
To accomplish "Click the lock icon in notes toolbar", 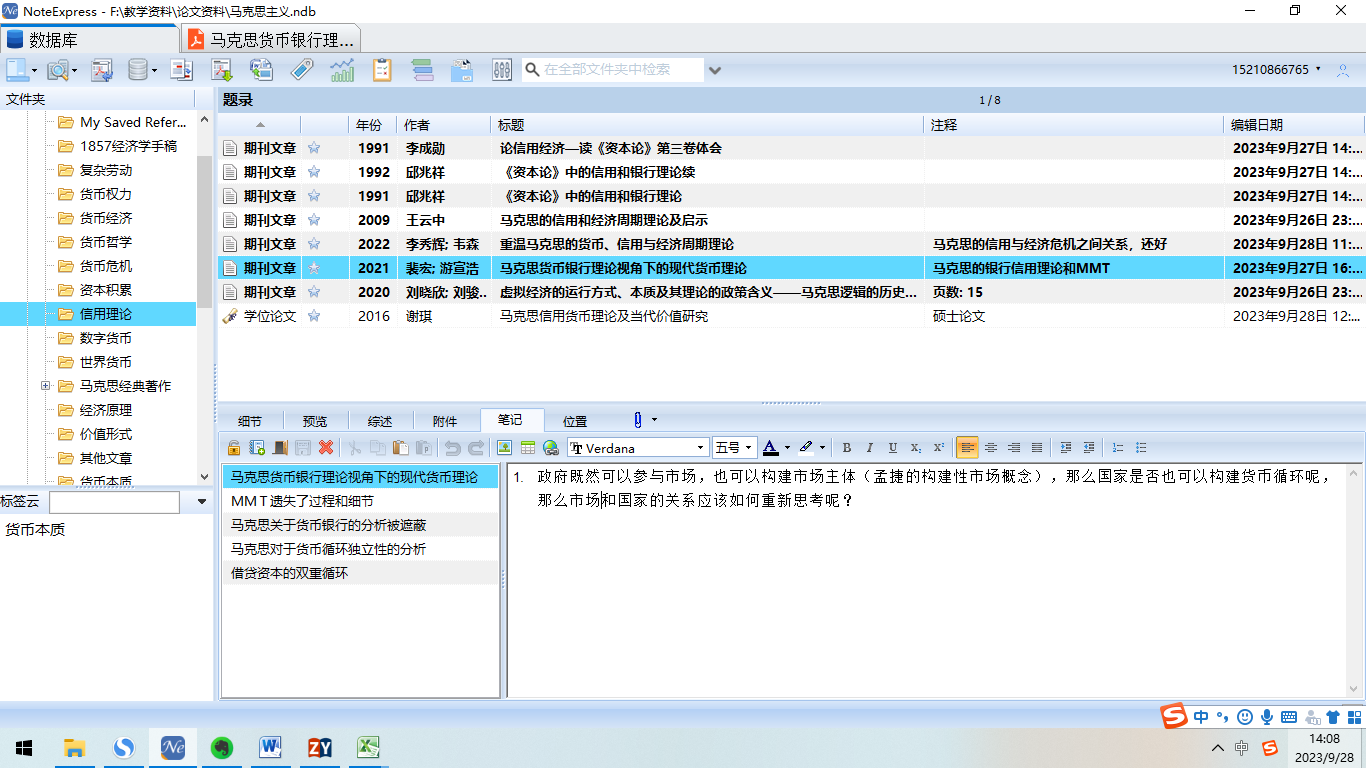I will coord(233,448).
